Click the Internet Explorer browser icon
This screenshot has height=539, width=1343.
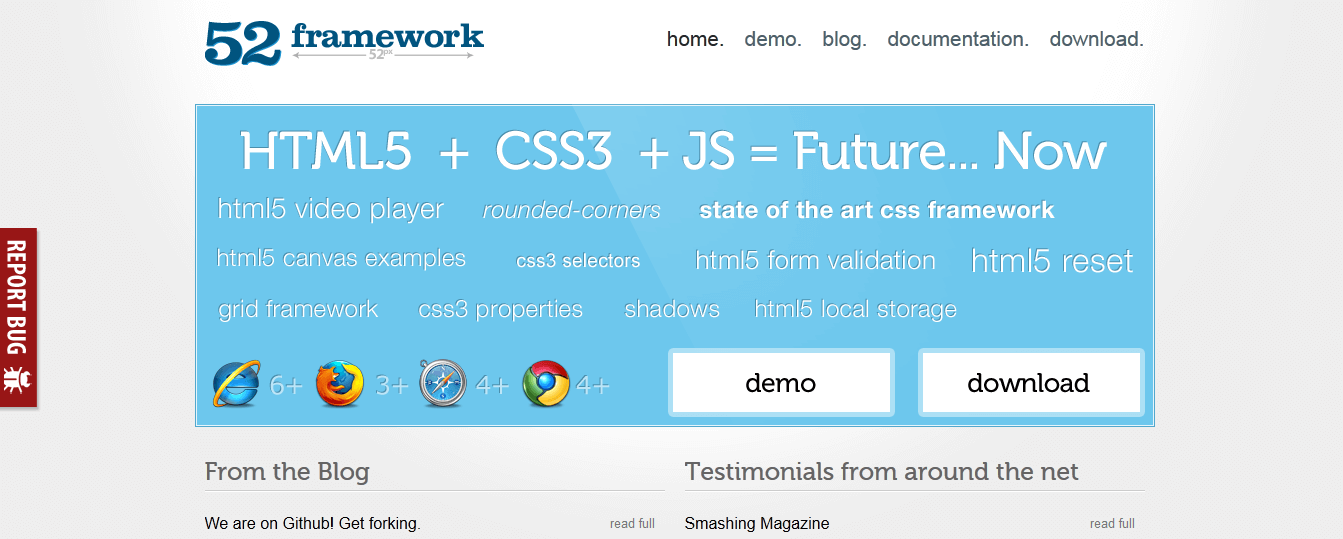[x=237, y=384]
